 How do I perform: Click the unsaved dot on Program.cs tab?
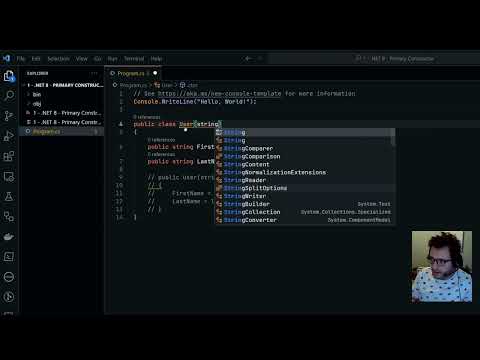(x=155, y=73)
